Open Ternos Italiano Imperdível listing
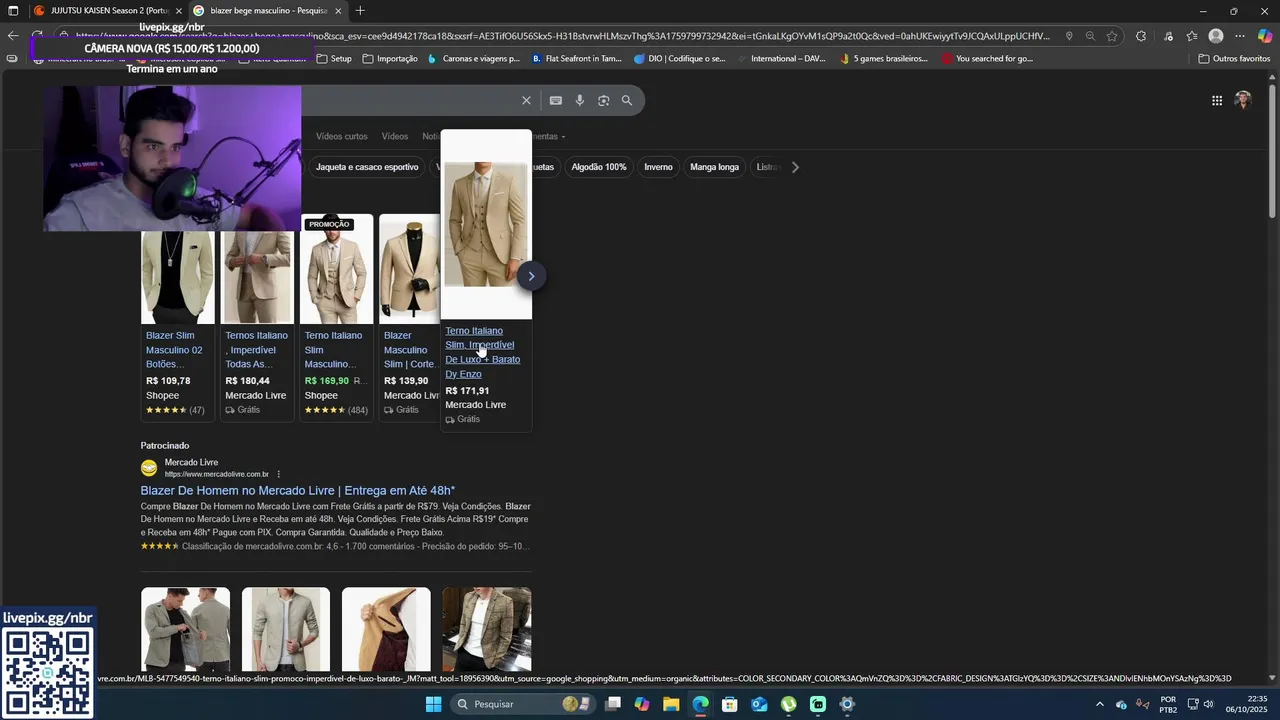This screenshot has width=1280, height=720. coord(256,350)
